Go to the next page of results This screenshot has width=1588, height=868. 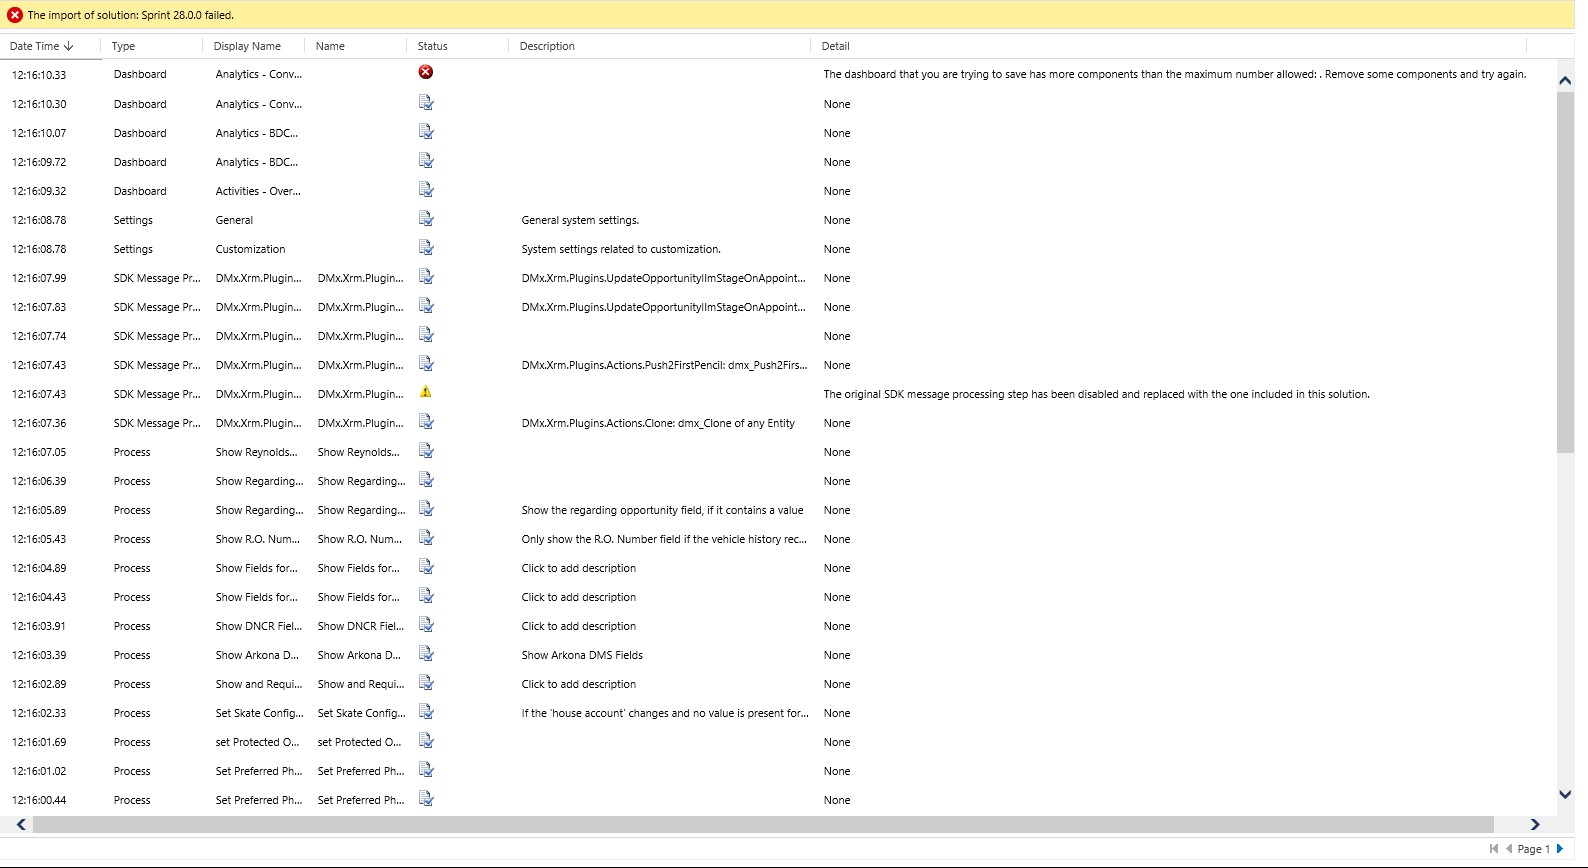(1560, 849)
